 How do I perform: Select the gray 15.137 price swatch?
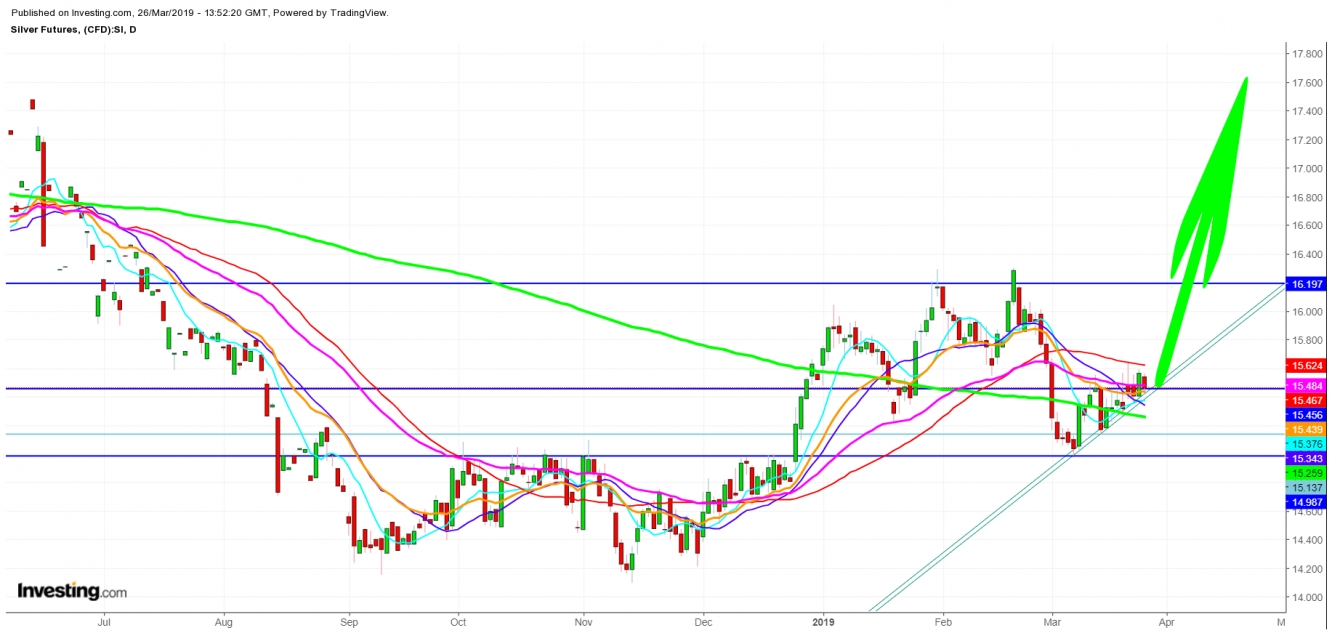tap(1305, 487)
